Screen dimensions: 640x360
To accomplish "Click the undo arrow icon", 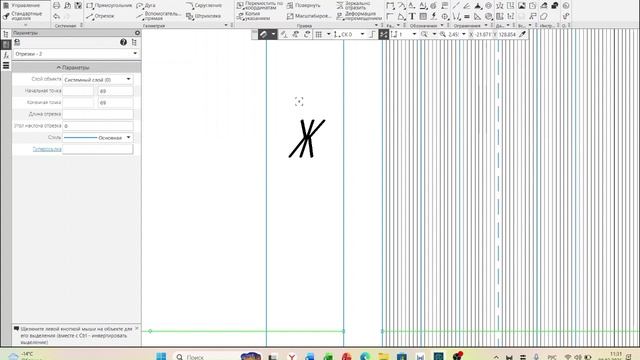I will coord(57,16).
